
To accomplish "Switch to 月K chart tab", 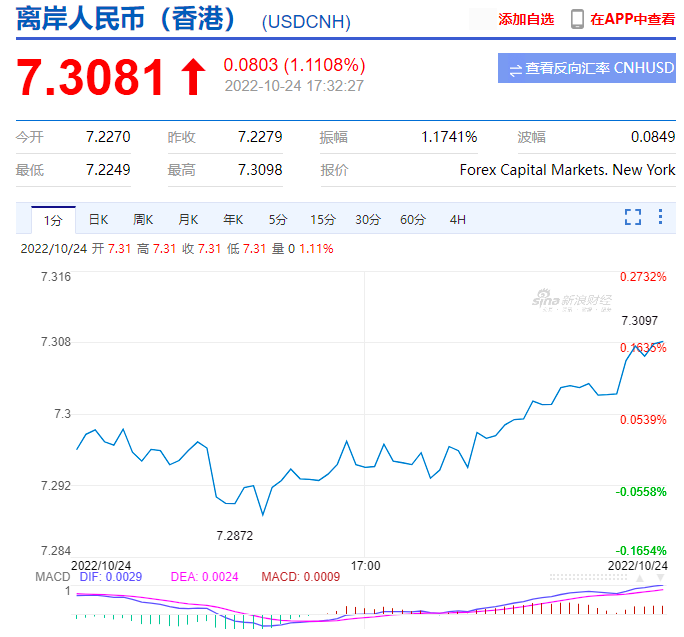I will [x=188, y=219].
